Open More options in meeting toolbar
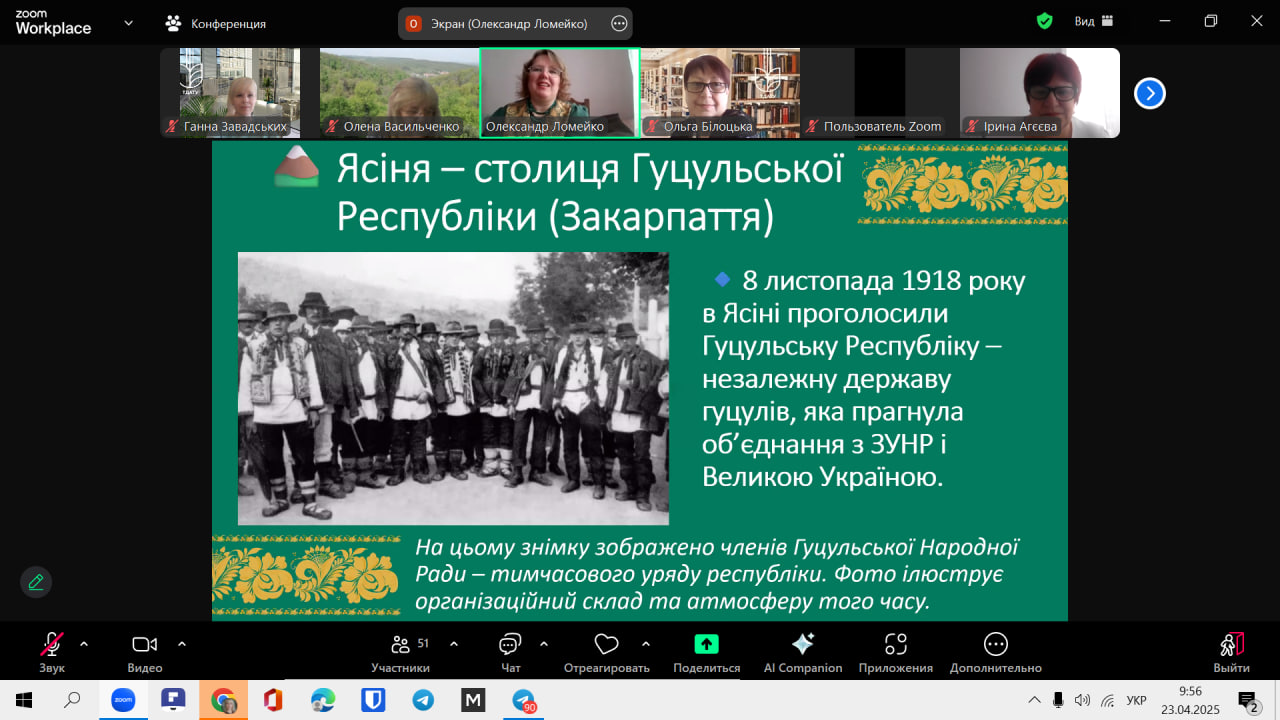This screenshot has height=720, width=1280. [x=995, y=645]
